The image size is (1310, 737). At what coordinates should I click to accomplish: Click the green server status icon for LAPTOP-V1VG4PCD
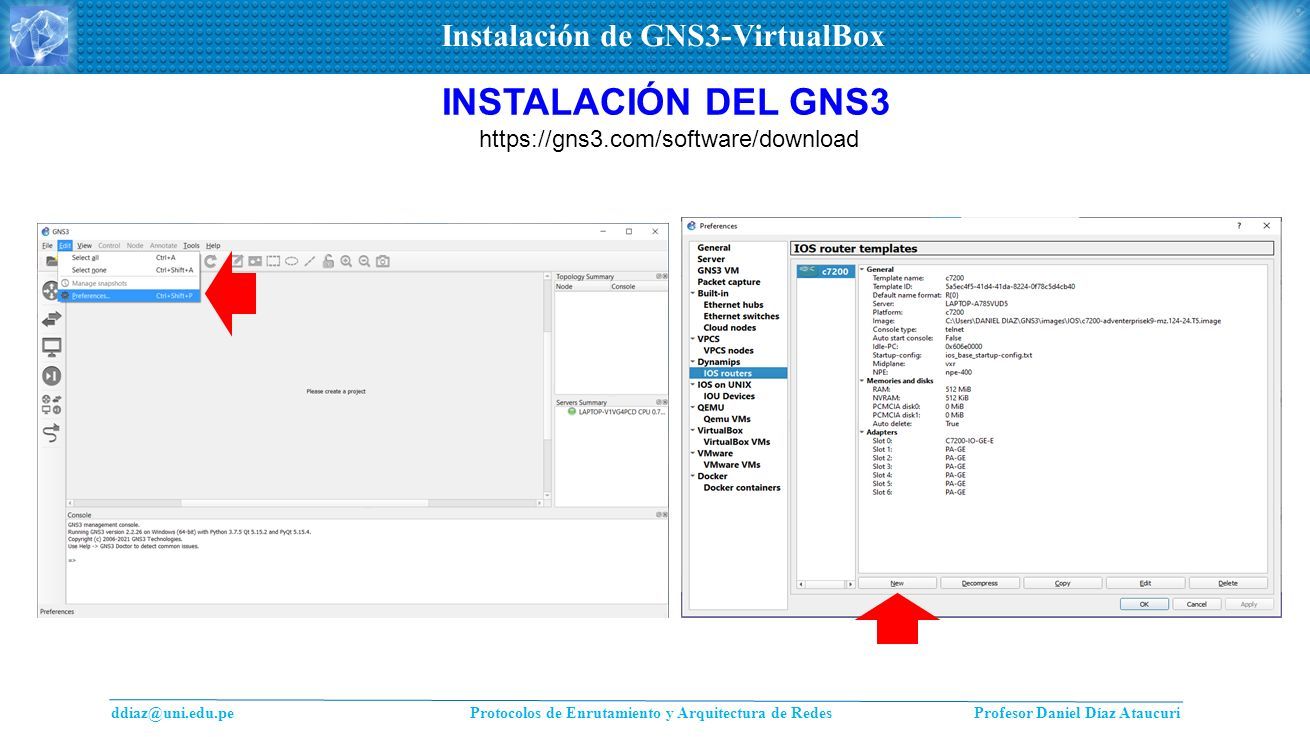coord(572,411)
